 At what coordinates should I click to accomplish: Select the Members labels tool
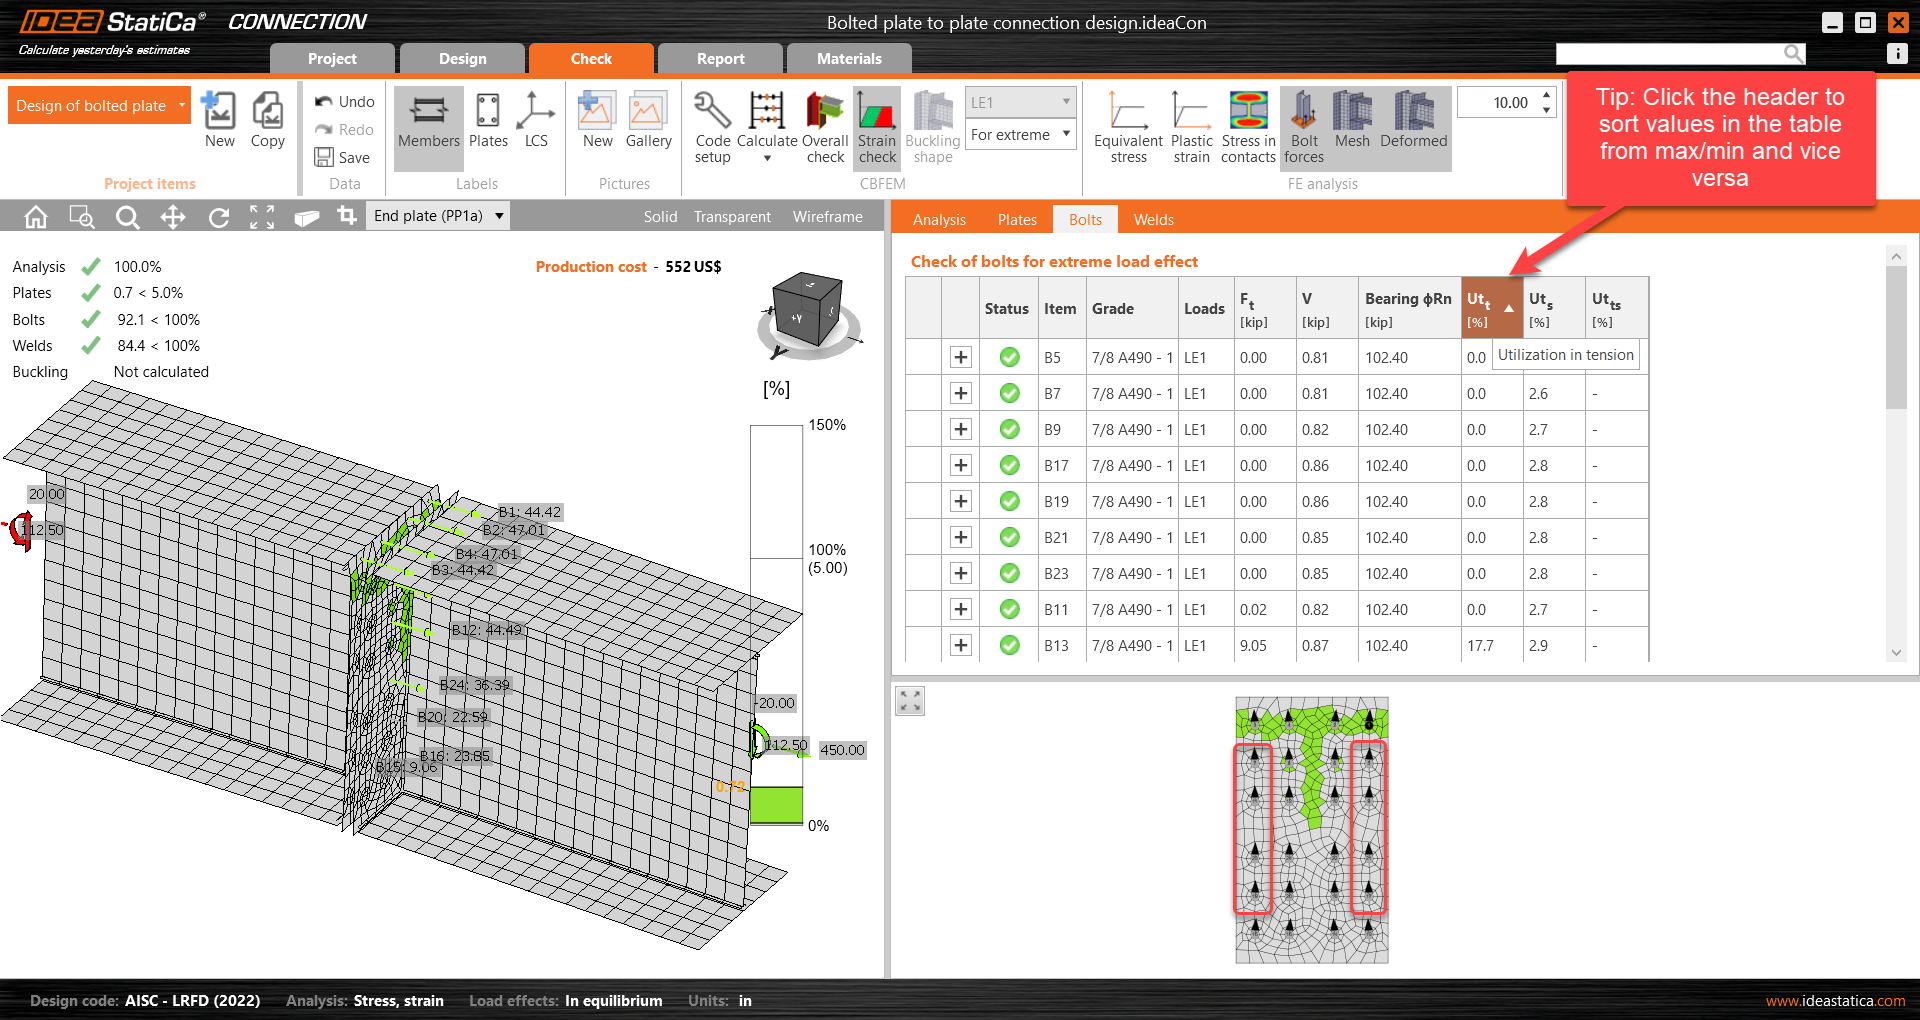[x=428, y=127]
